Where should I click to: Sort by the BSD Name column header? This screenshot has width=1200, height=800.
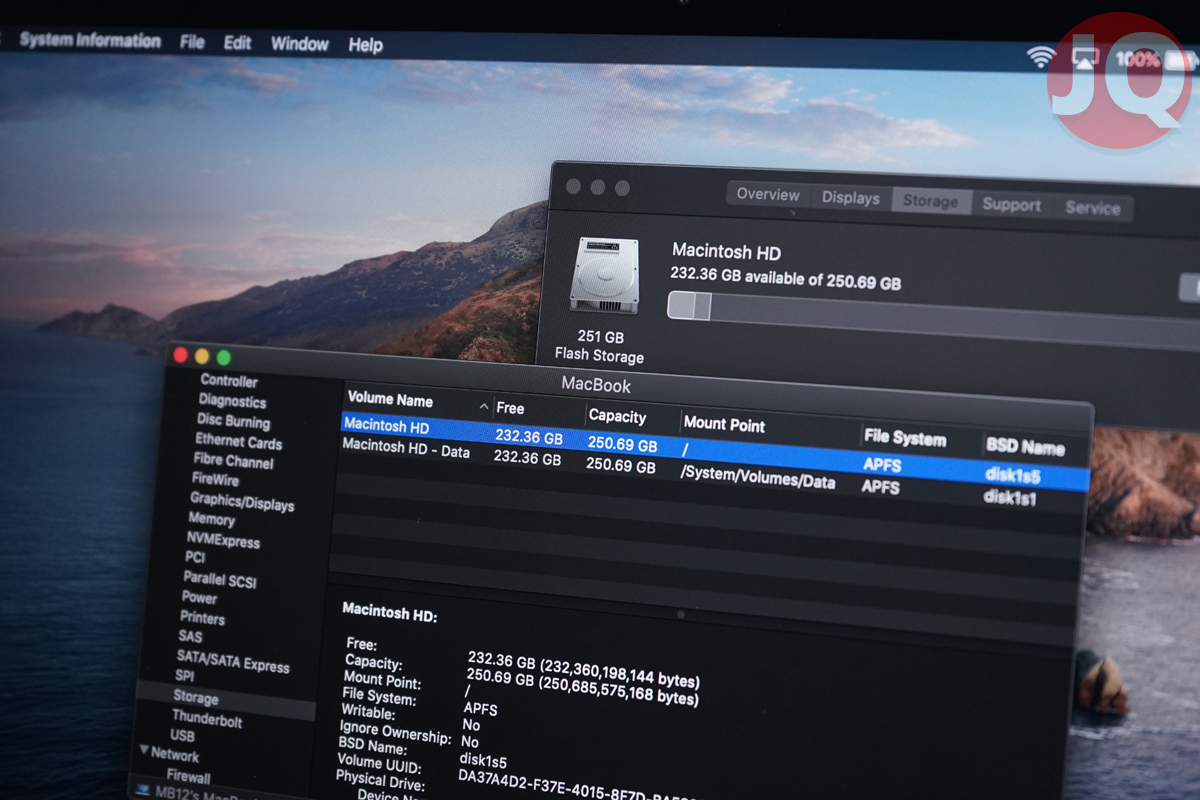(x=1025, y=447)
